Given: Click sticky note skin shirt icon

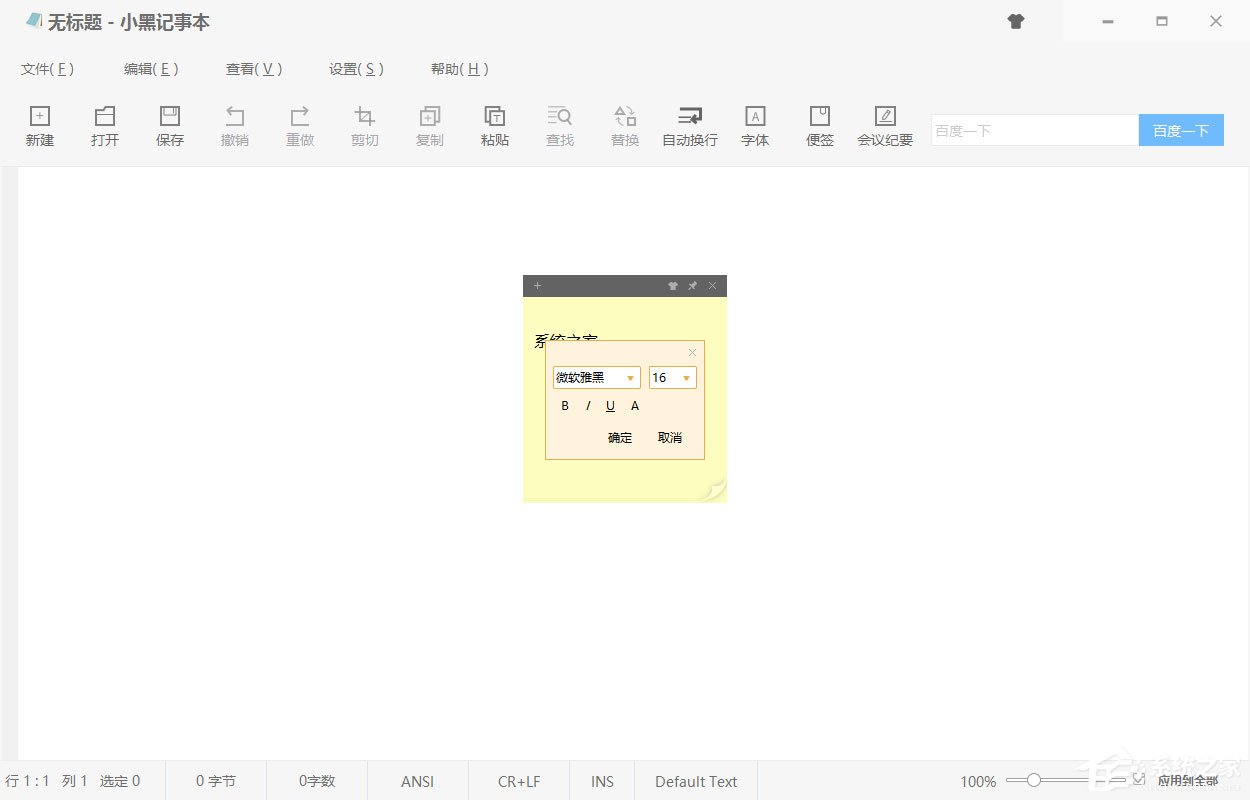Looking at the screenshot, I should click(673, 286).
